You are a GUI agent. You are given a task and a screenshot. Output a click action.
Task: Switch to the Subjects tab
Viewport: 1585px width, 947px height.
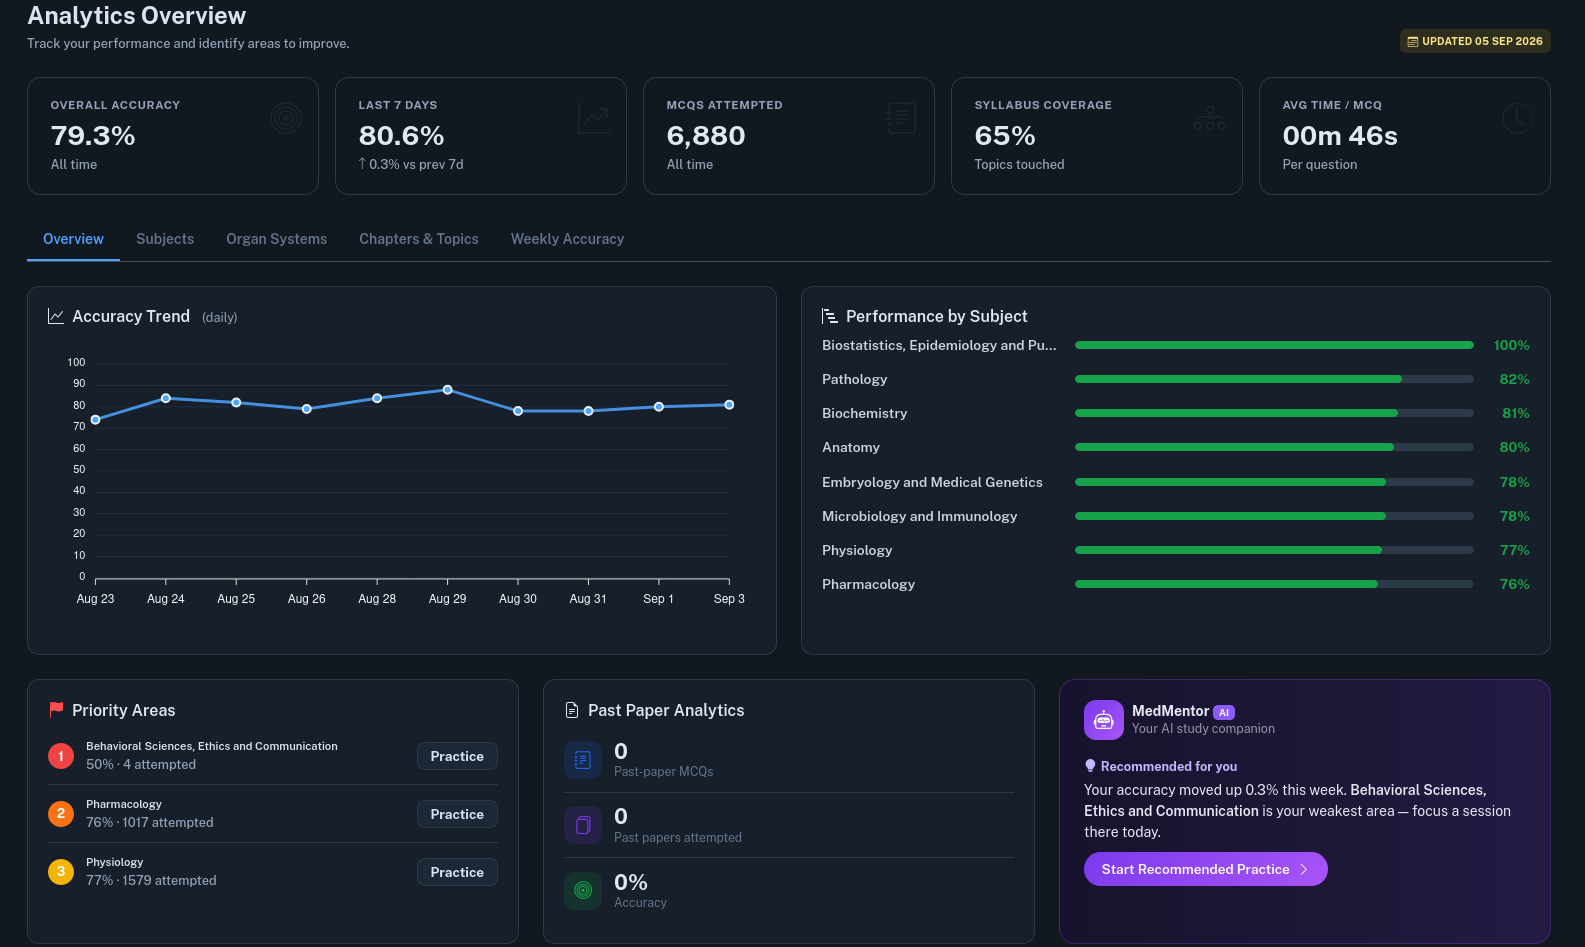(165, 239)
